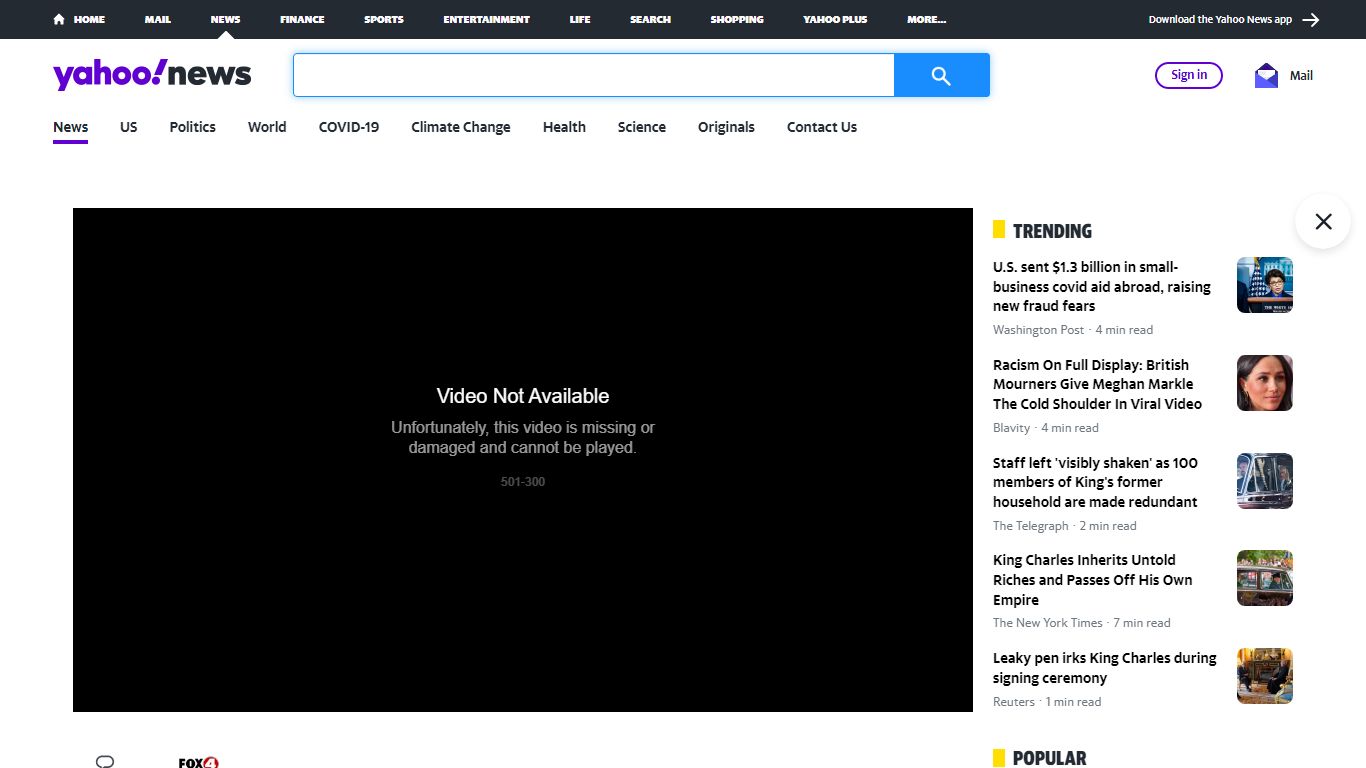Image resolution: width=1366 pixels, height=768 pixels.
Task: Click the Yahoo News logo
Action: 152,74
